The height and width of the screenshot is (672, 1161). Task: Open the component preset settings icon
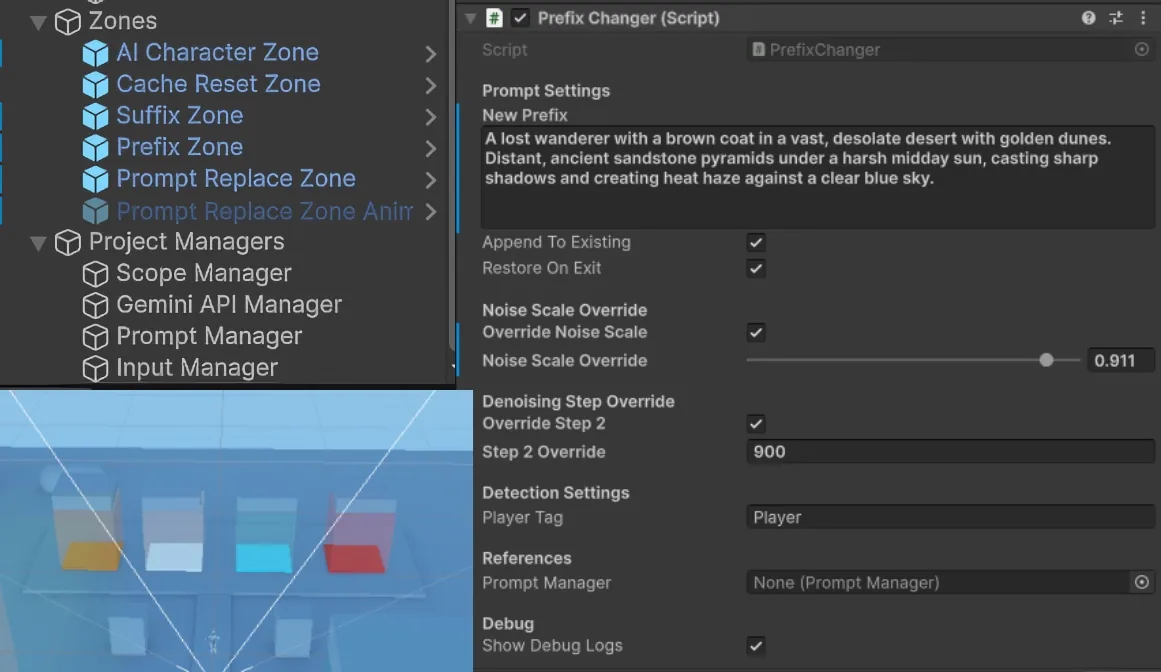[1116, 18]
